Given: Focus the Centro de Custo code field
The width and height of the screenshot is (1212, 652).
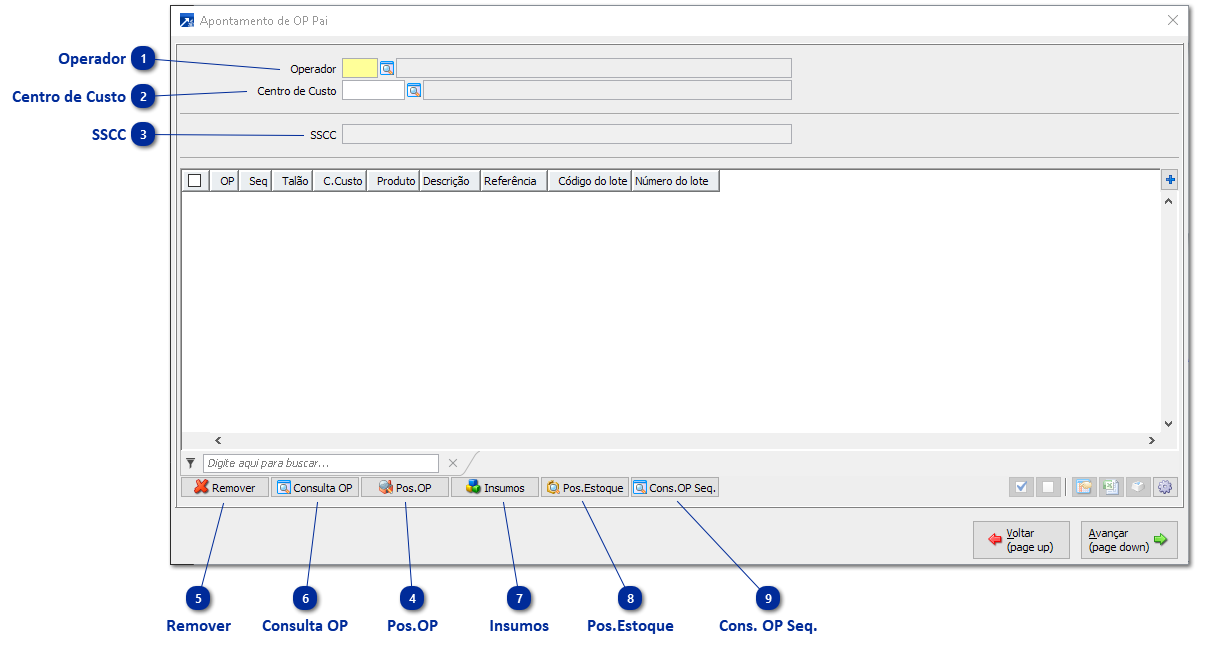Looking at the screenshot, I should (x=373, y=90).
